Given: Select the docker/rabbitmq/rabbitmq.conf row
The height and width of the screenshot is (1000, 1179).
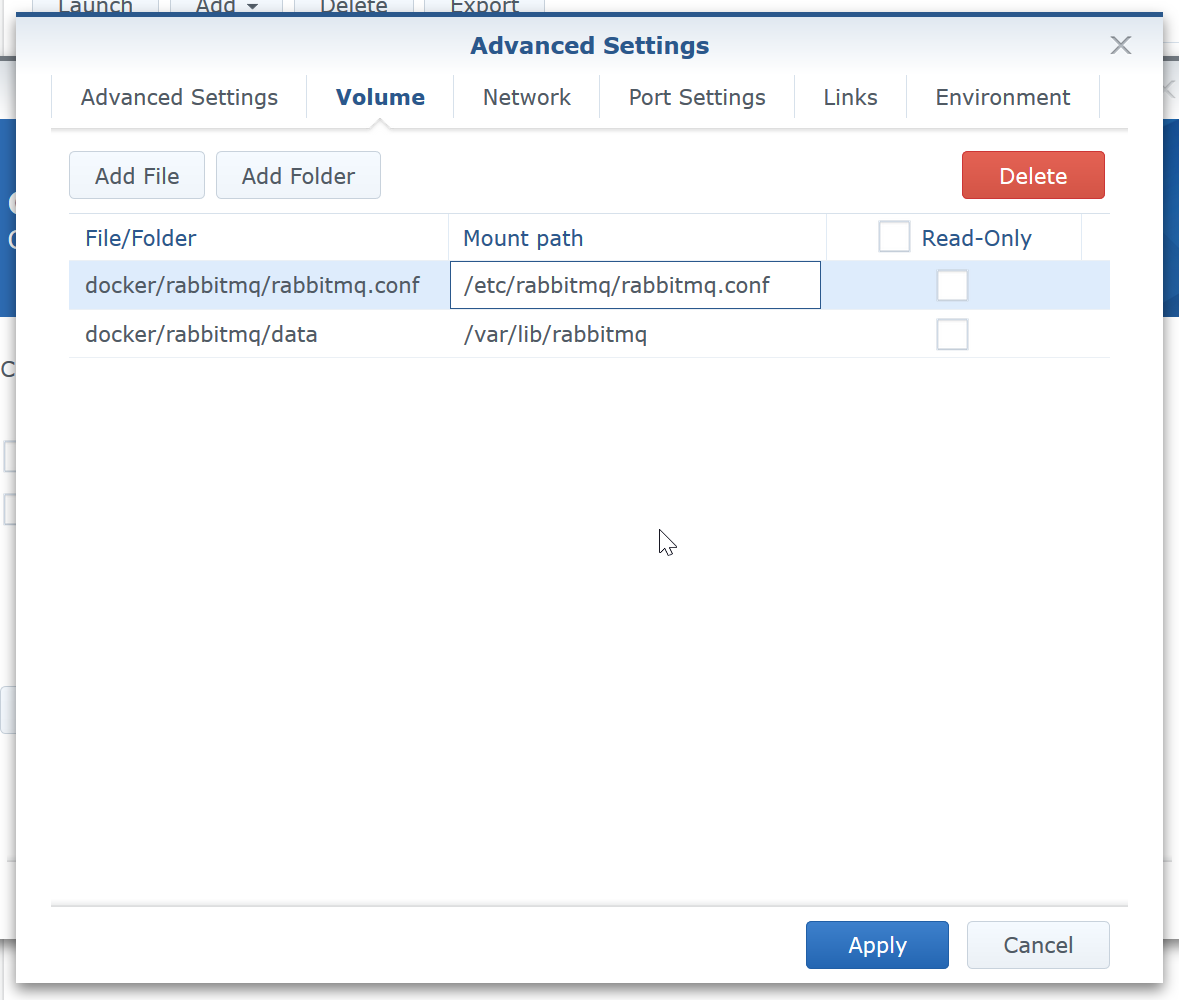Looking at the screenshot, I should coord(252,286).
